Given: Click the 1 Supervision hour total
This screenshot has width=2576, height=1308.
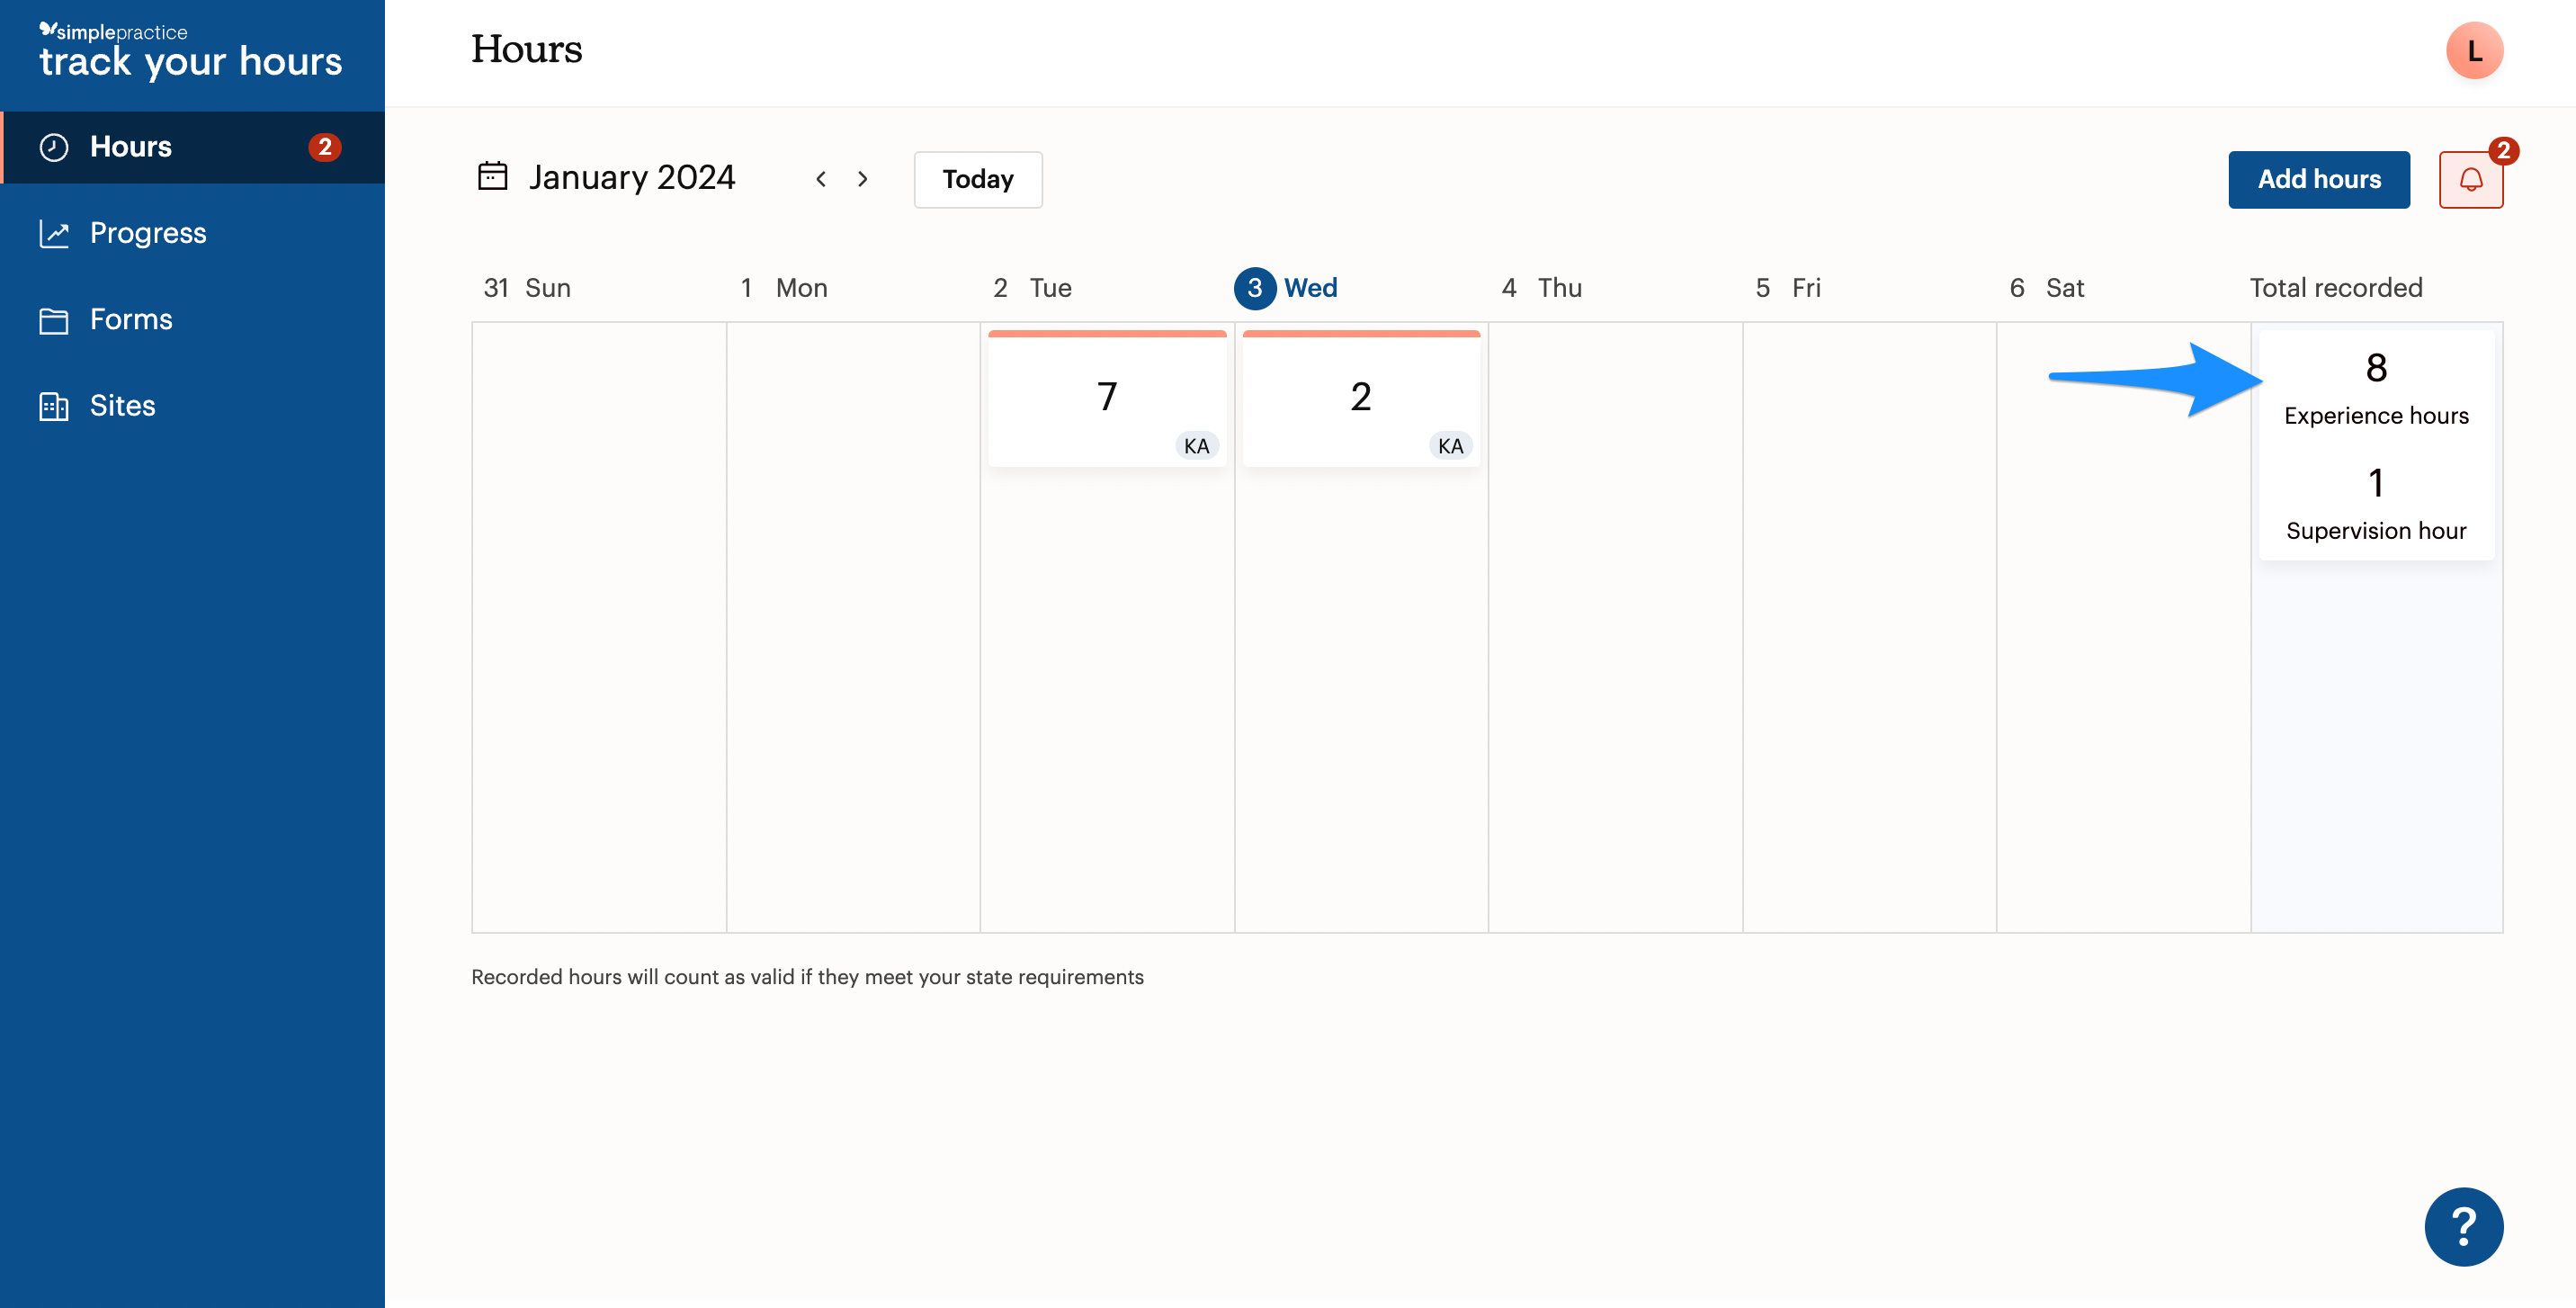Looking at the screenshot, I should [2375, 504].
